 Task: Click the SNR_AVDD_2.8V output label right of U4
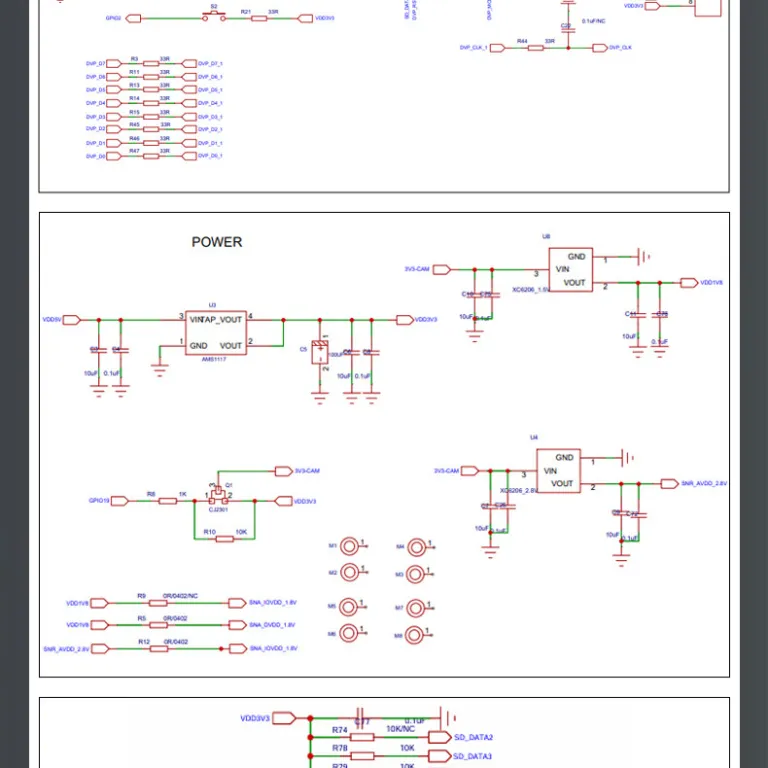point(704,483)
